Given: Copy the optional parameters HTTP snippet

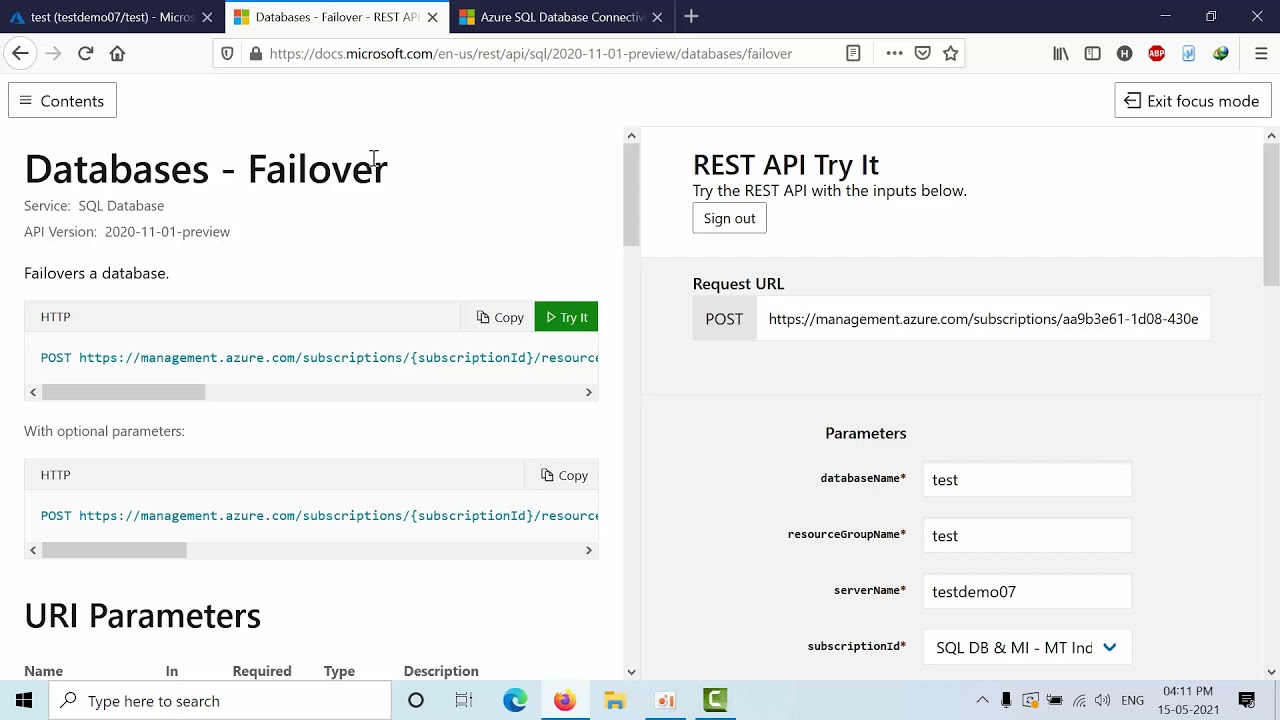Looking at the screenshot, I should click(564, 475).
